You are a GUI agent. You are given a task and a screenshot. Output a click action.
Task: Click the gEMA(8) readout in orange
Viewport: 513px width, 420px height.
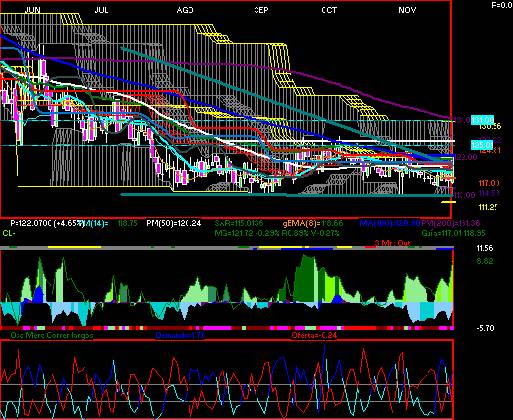coord(313,223)
